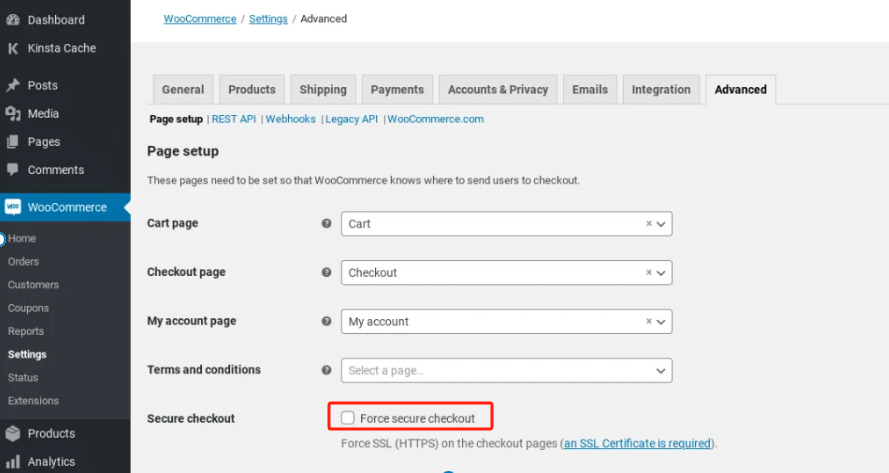Enable Force secure checkout checkbox
Viewport: 889px width, 473px height.
[348, 418]
